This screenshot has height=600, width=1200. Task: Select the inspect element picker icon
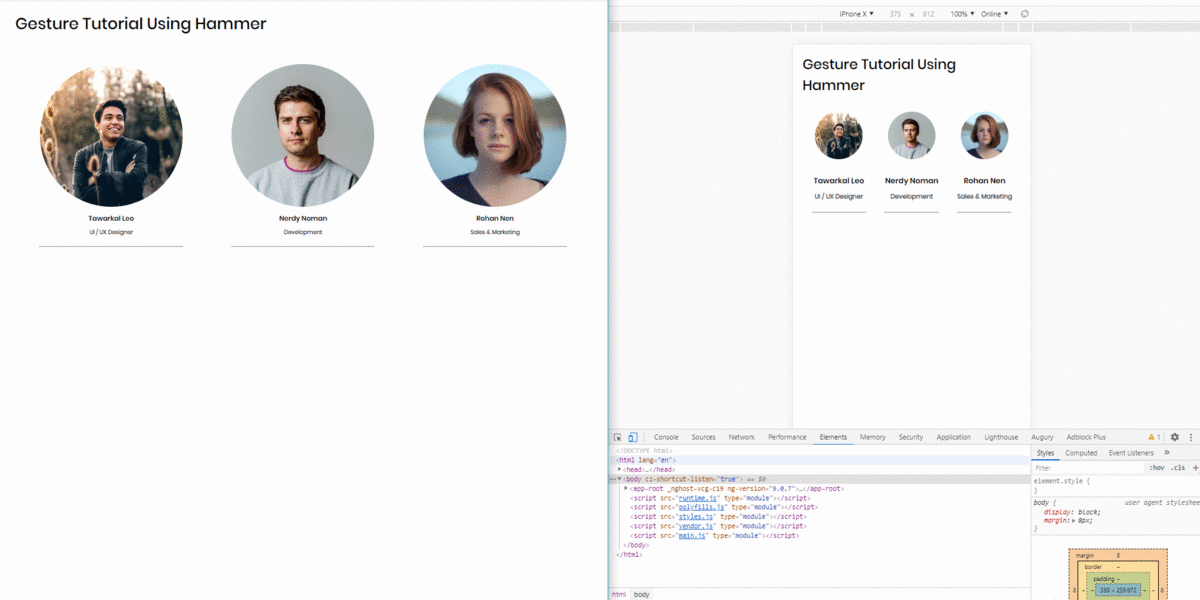617,437
